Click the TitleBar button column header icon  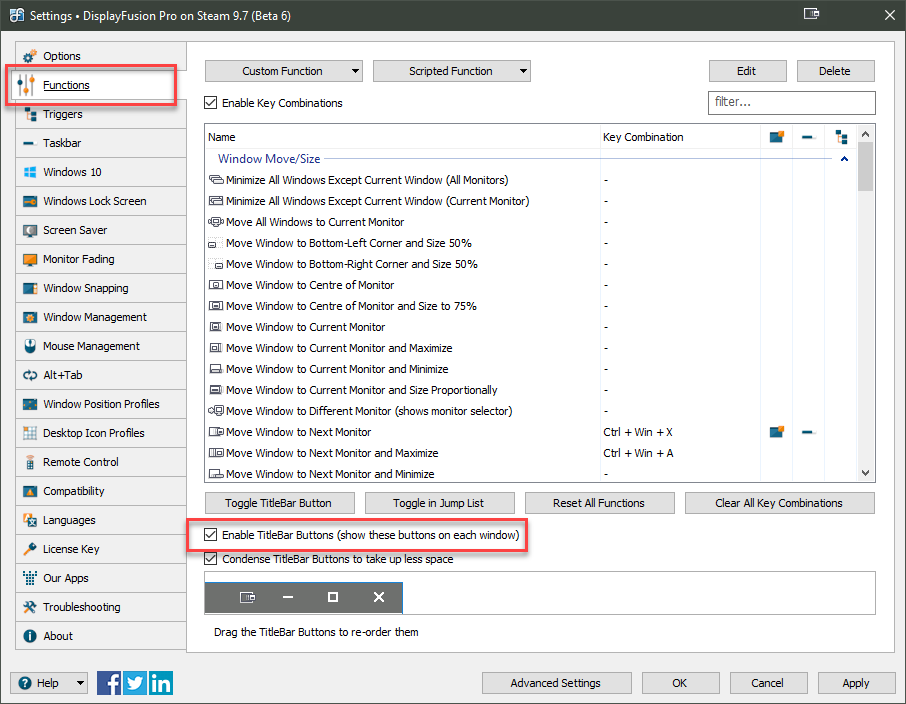point(776,137)
